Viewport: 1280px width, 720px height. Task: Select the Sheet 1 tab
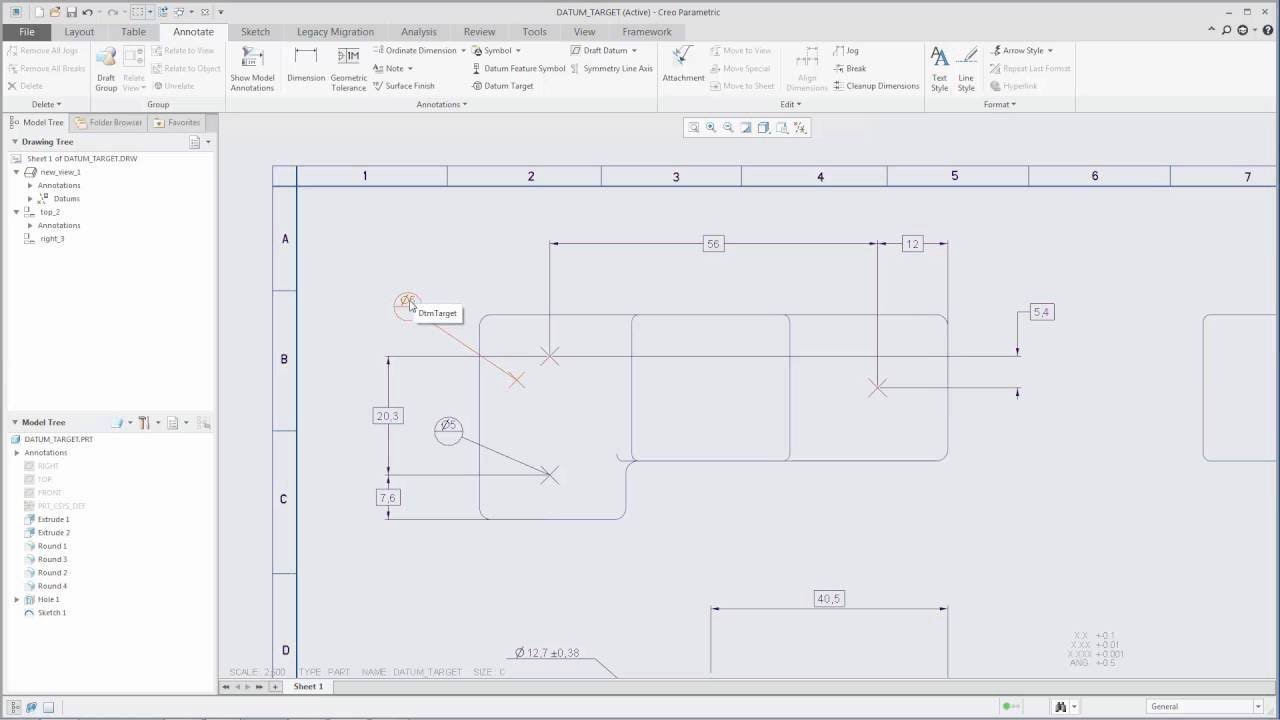click(x=308, y=687)
